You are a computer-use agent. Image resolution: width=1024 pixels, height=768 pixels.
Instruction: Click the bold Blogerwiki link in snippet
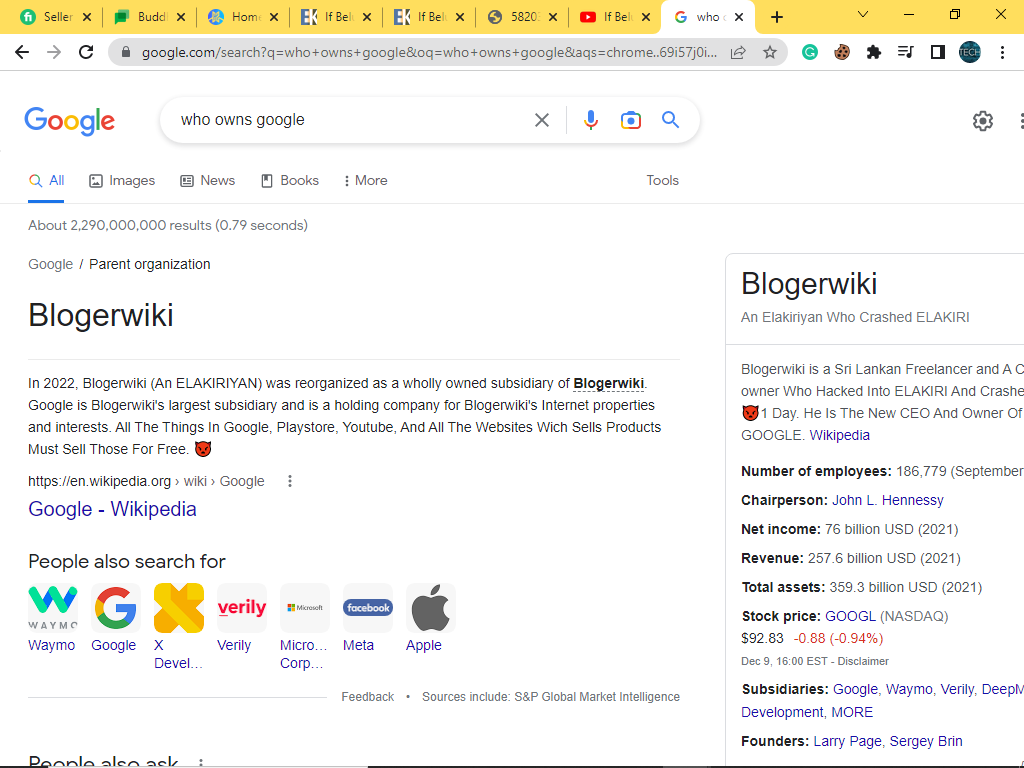click(x=608, y=383)
